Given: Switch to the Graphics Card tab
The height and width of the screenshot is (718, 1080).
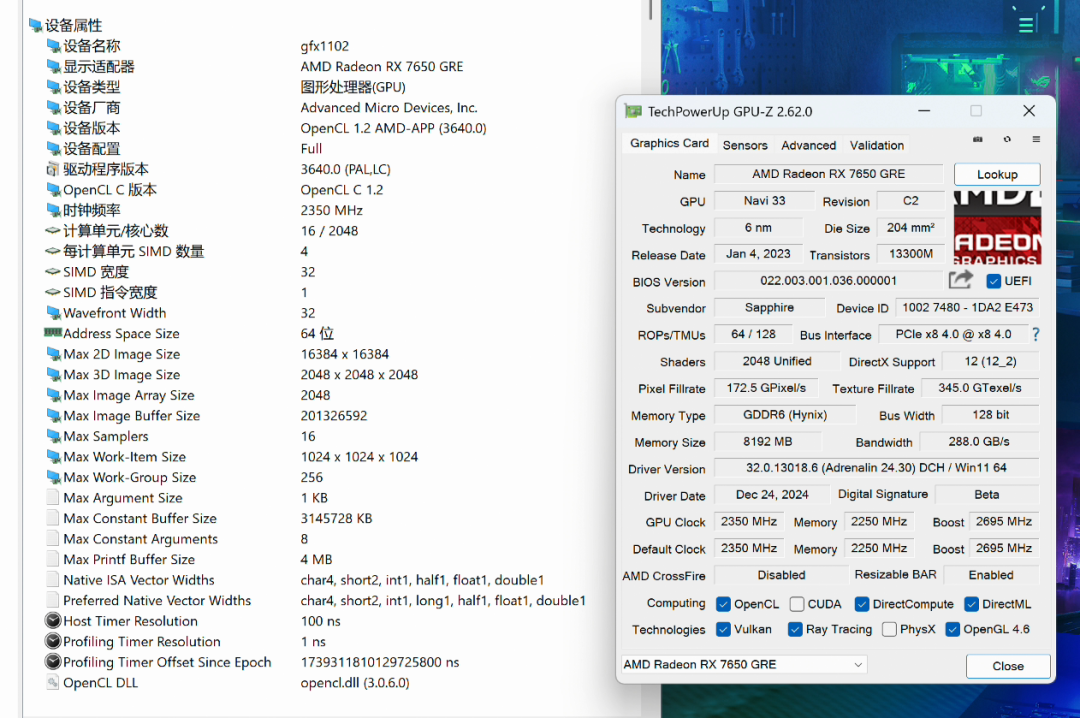Looking at the screenshot, I should tap(669, 143).
